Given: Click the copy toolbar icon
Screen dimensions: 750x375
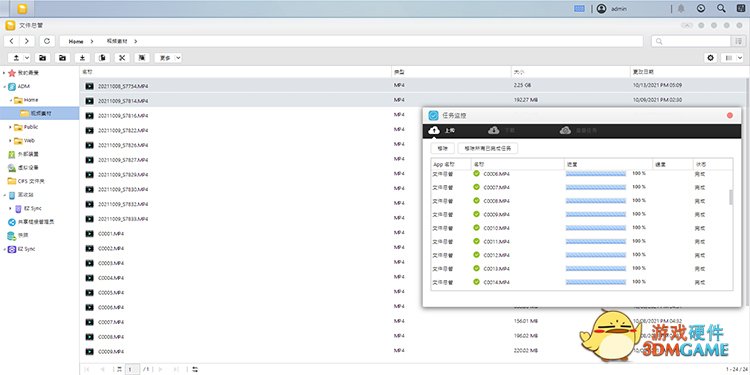Looking at the screenshot, I should pyautogui.click(x=102, y=58).
